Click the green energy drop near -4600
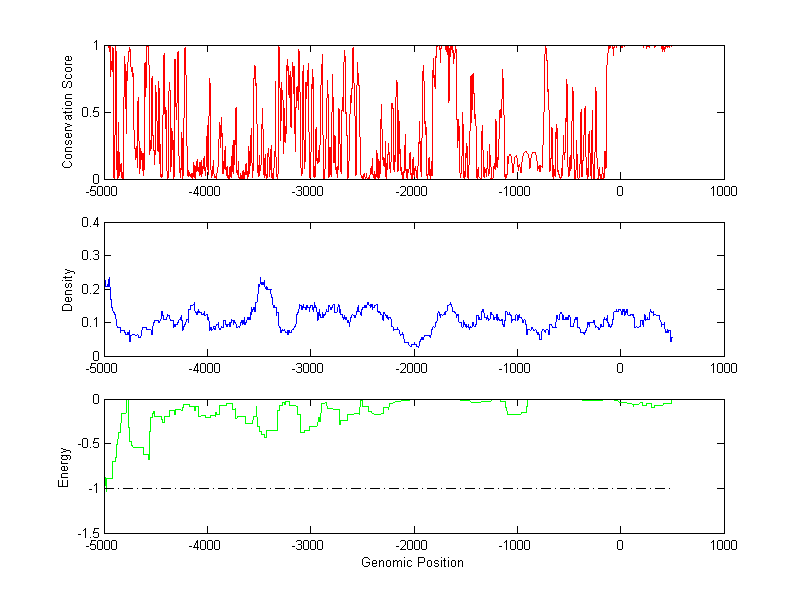 [149, 455]
